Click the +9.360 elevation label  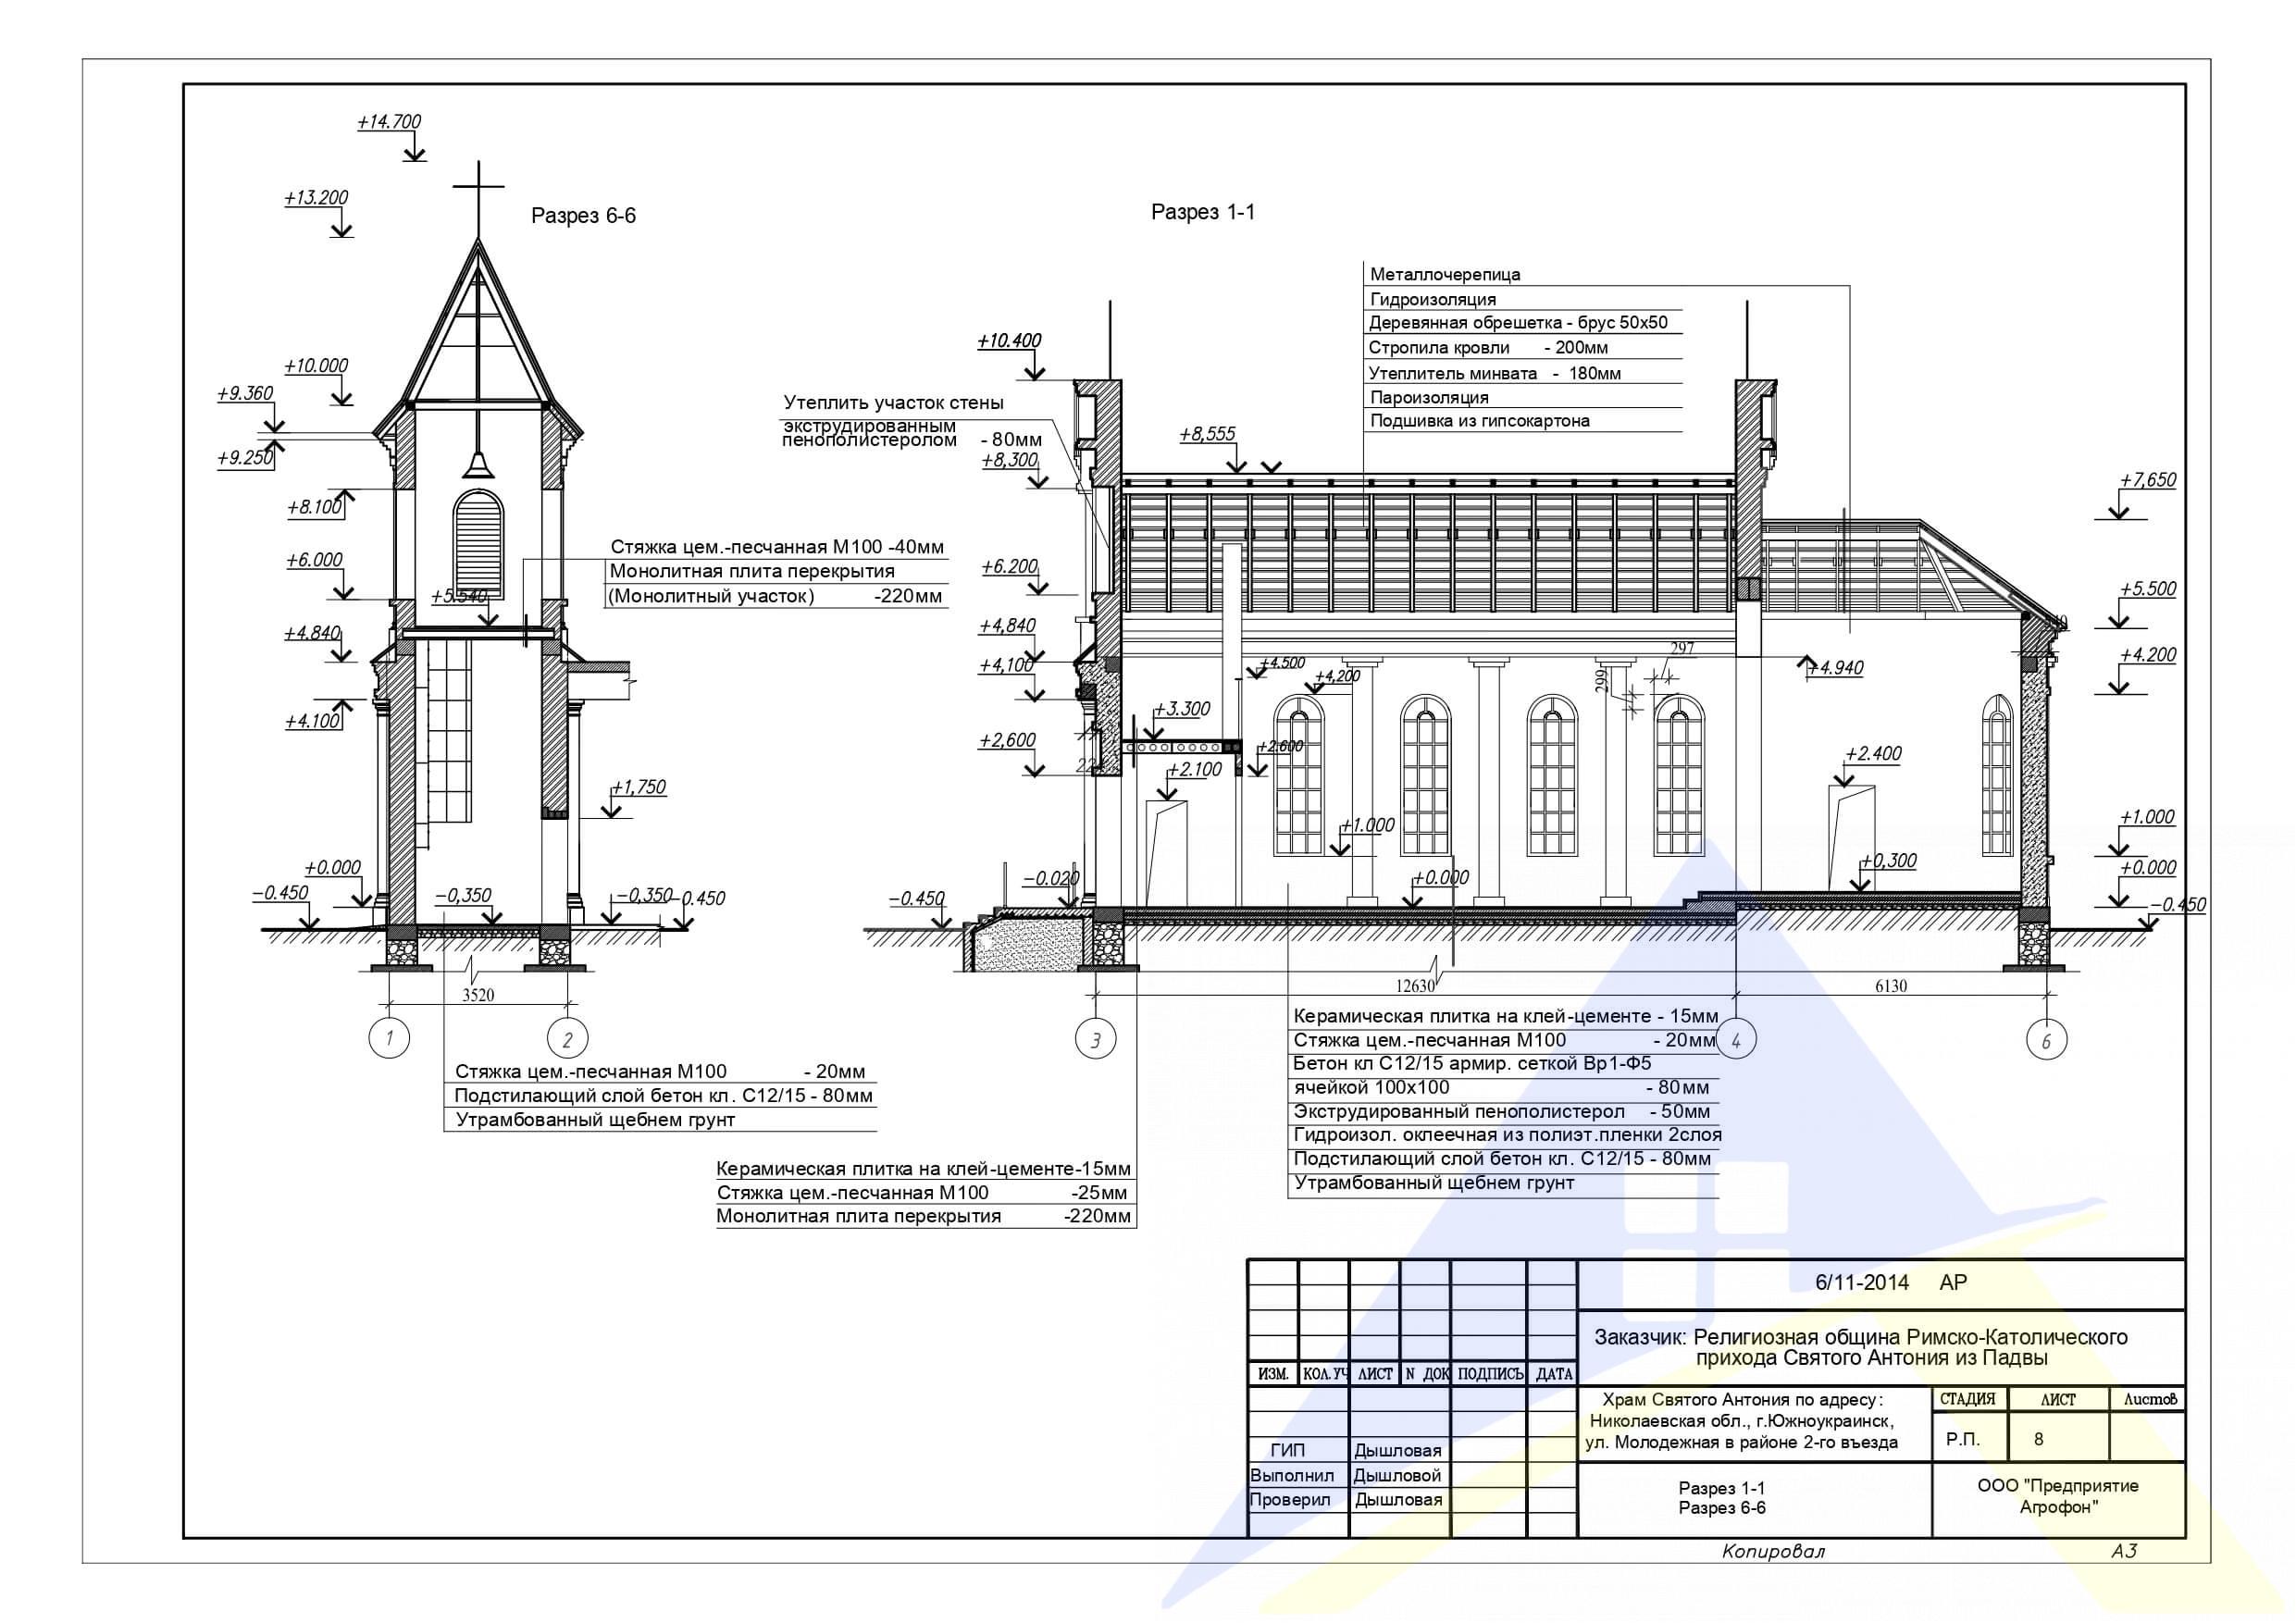point(245,394)
